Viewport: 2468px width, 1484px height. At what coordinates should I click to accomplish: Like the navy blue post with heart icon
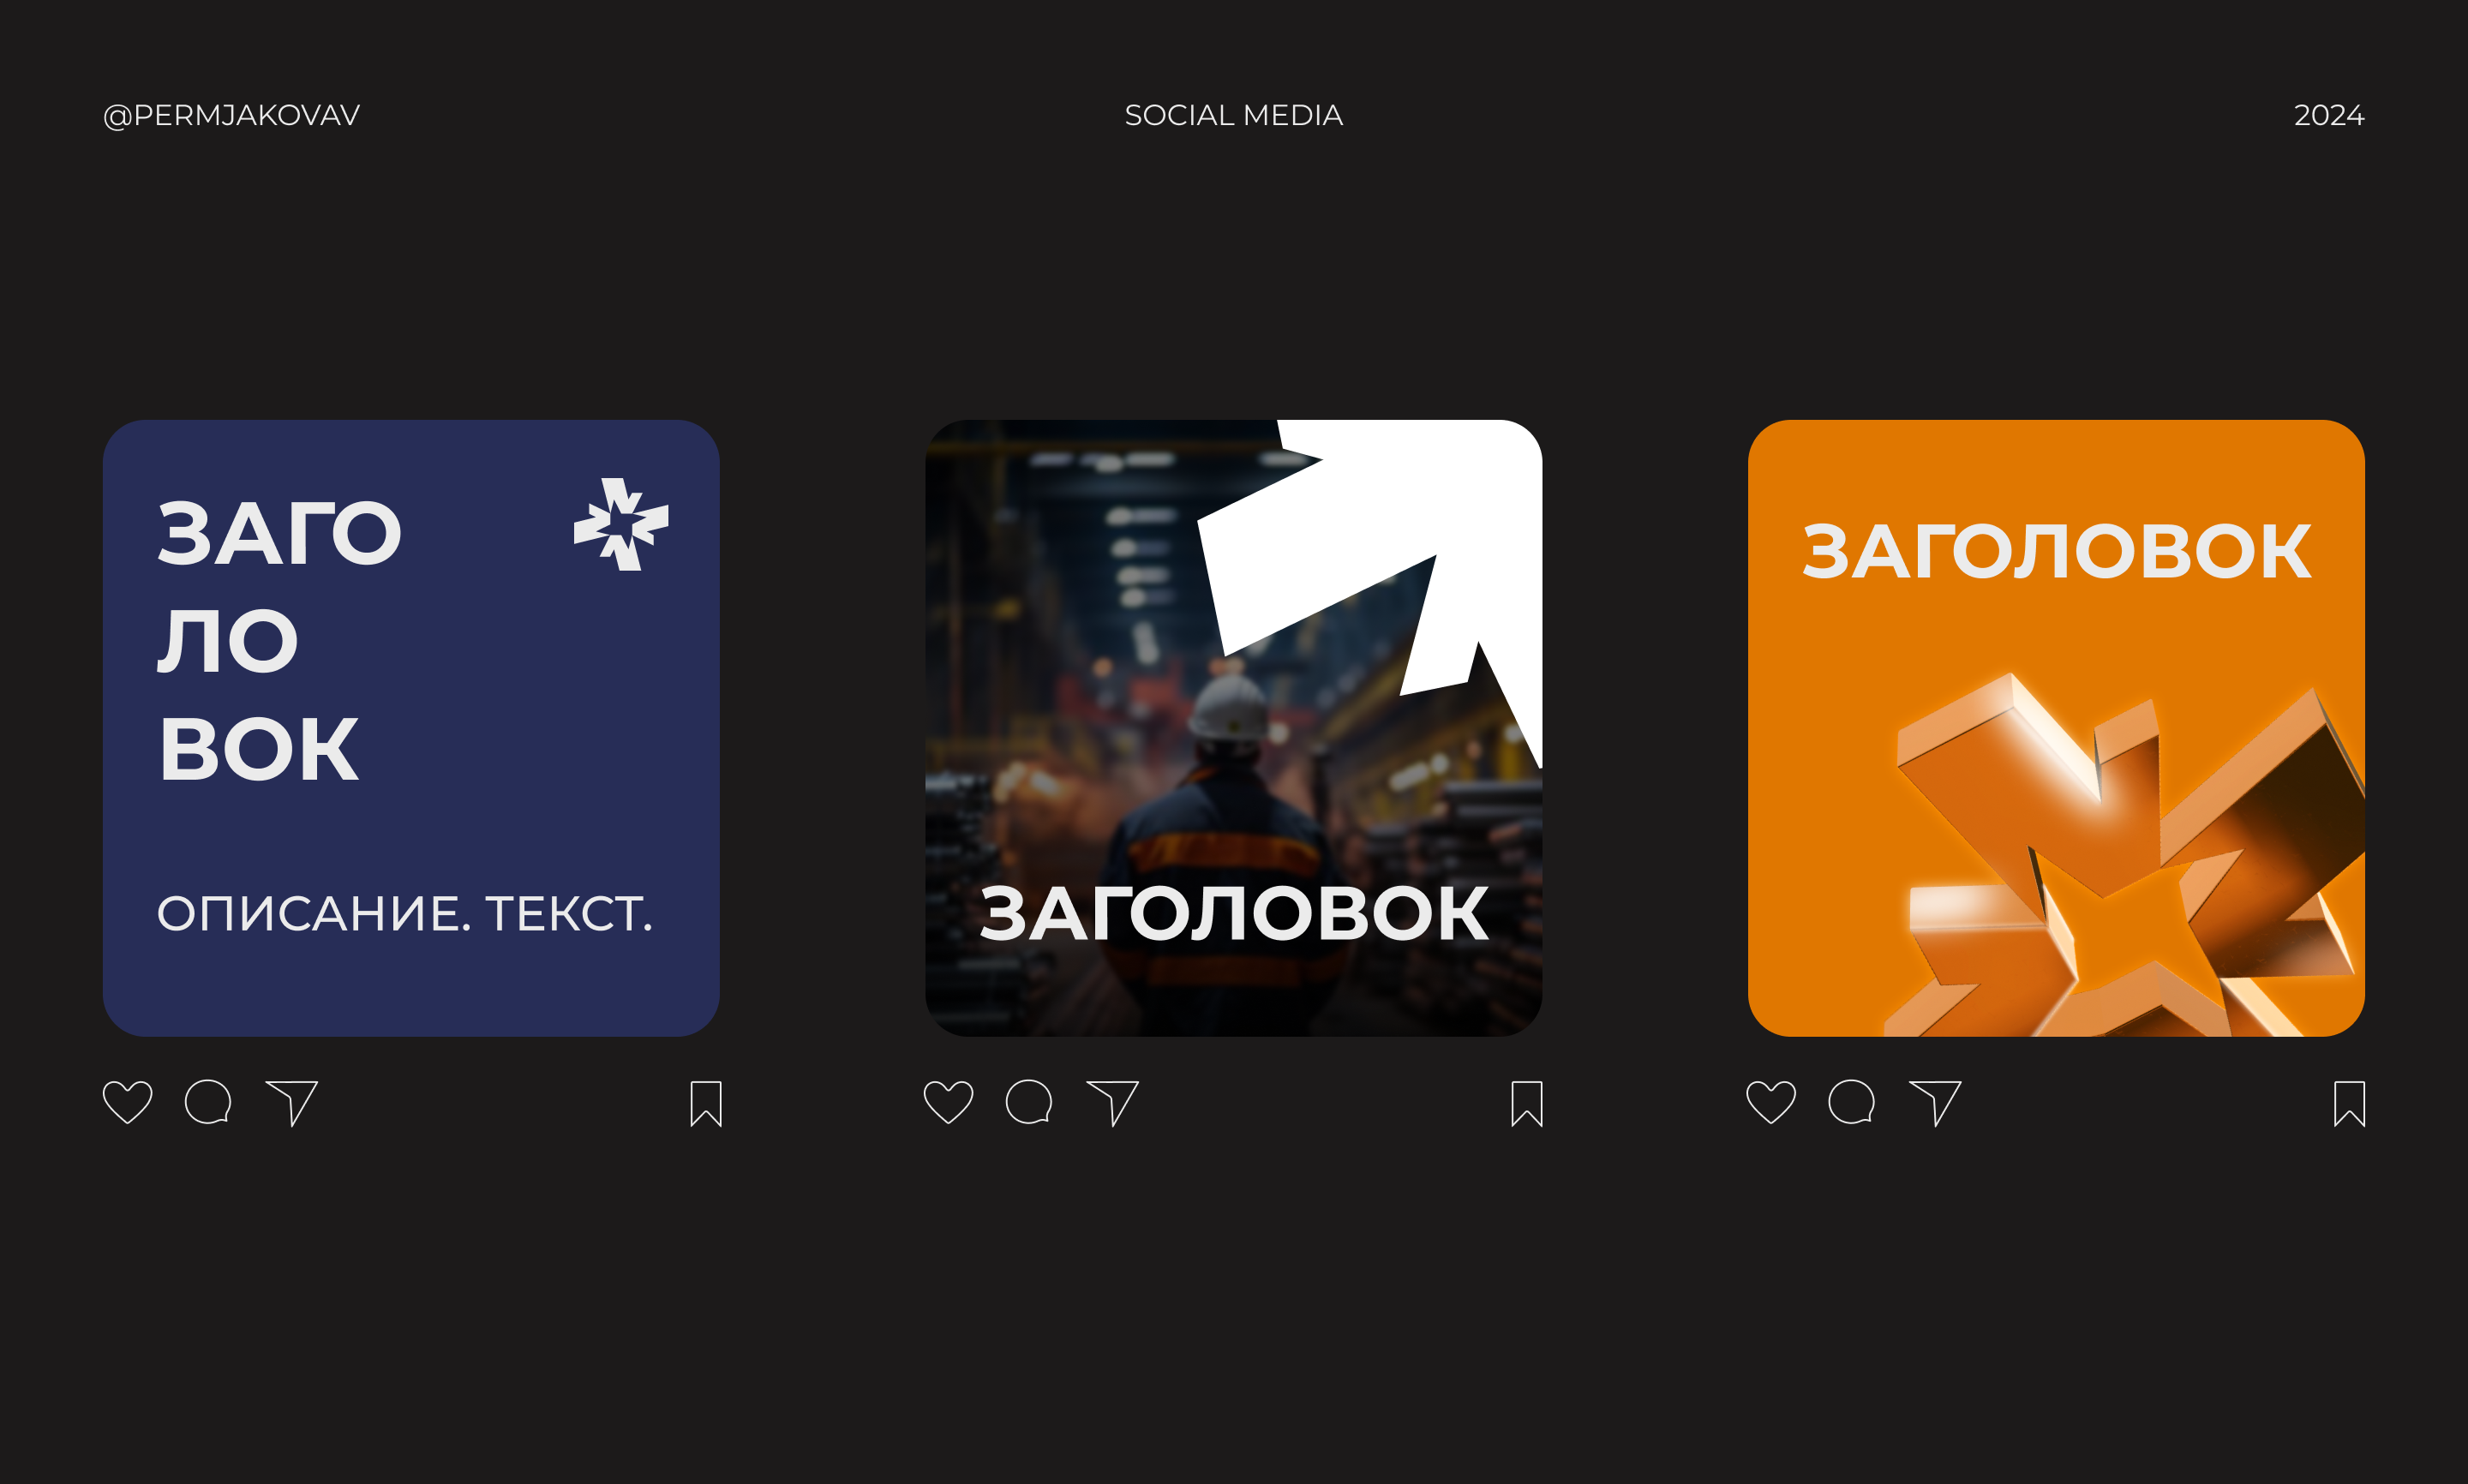(x=128, y=1103)
